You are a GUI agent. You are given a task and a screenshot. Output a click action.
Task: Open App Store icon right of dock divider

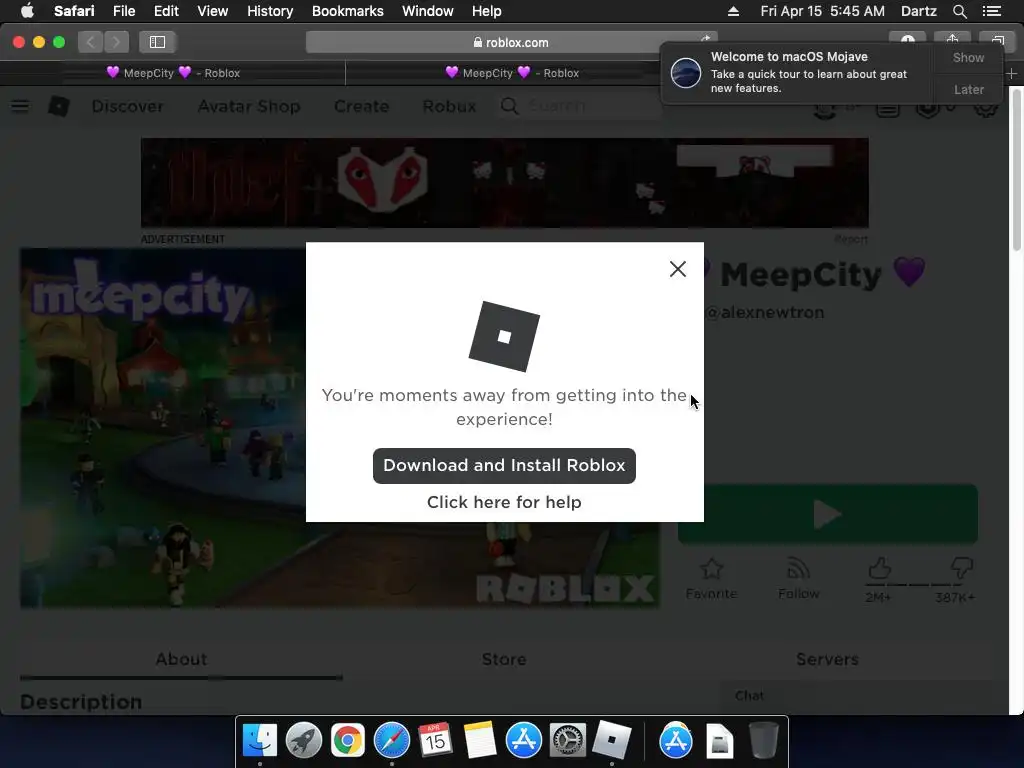click(675, 741)
